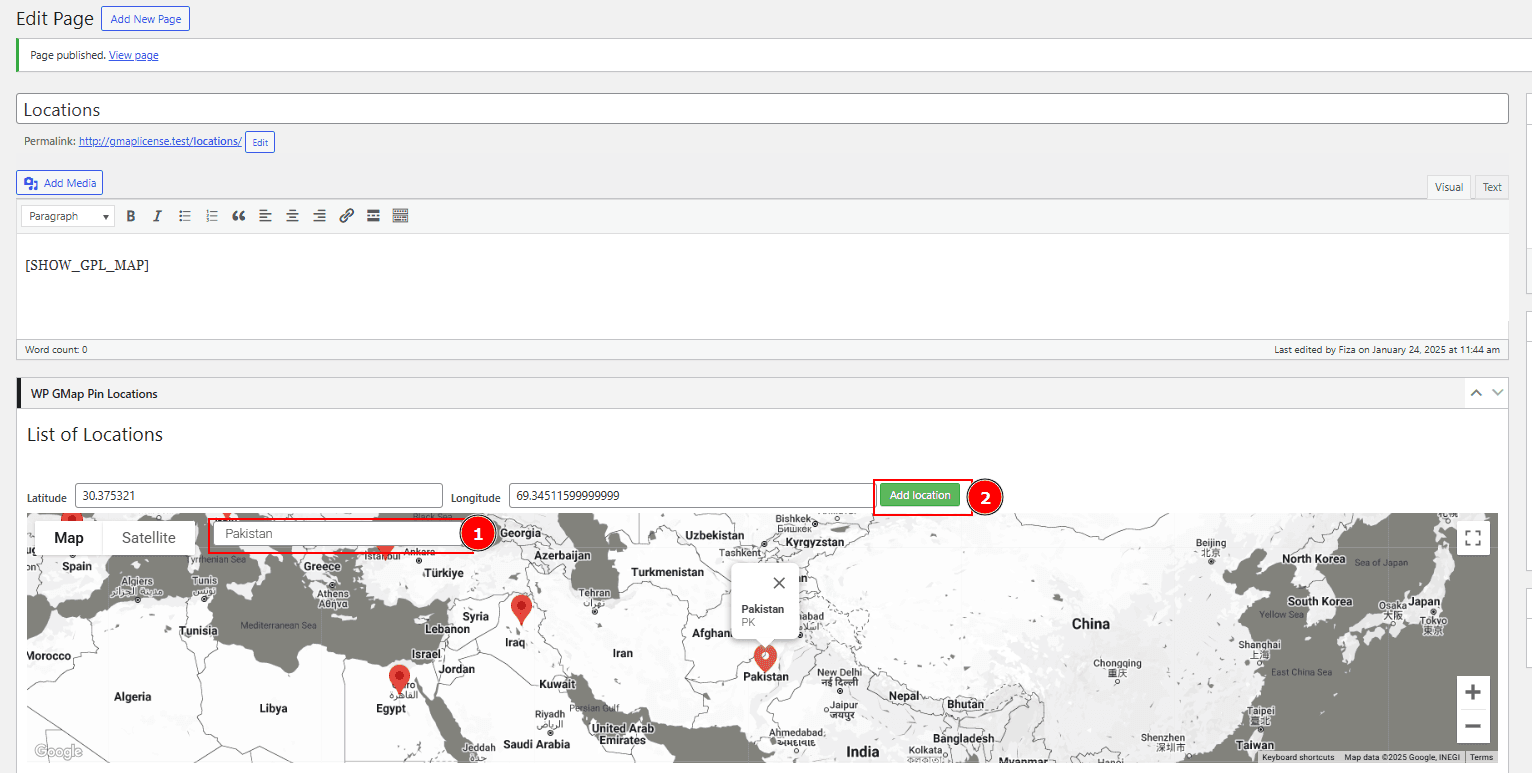Toggle fullscreen view on the map
The height and width of the screenshot is (773, 1532).
pyautogui.click(x=1472, y=538)
